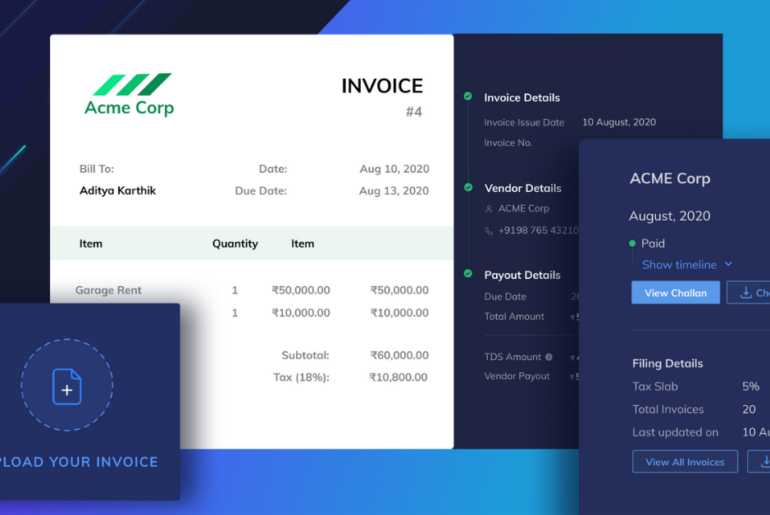This screenshot has width=770, height=515.
Task: Click the add-file icon in the upload circle
Action: point(67,386)
